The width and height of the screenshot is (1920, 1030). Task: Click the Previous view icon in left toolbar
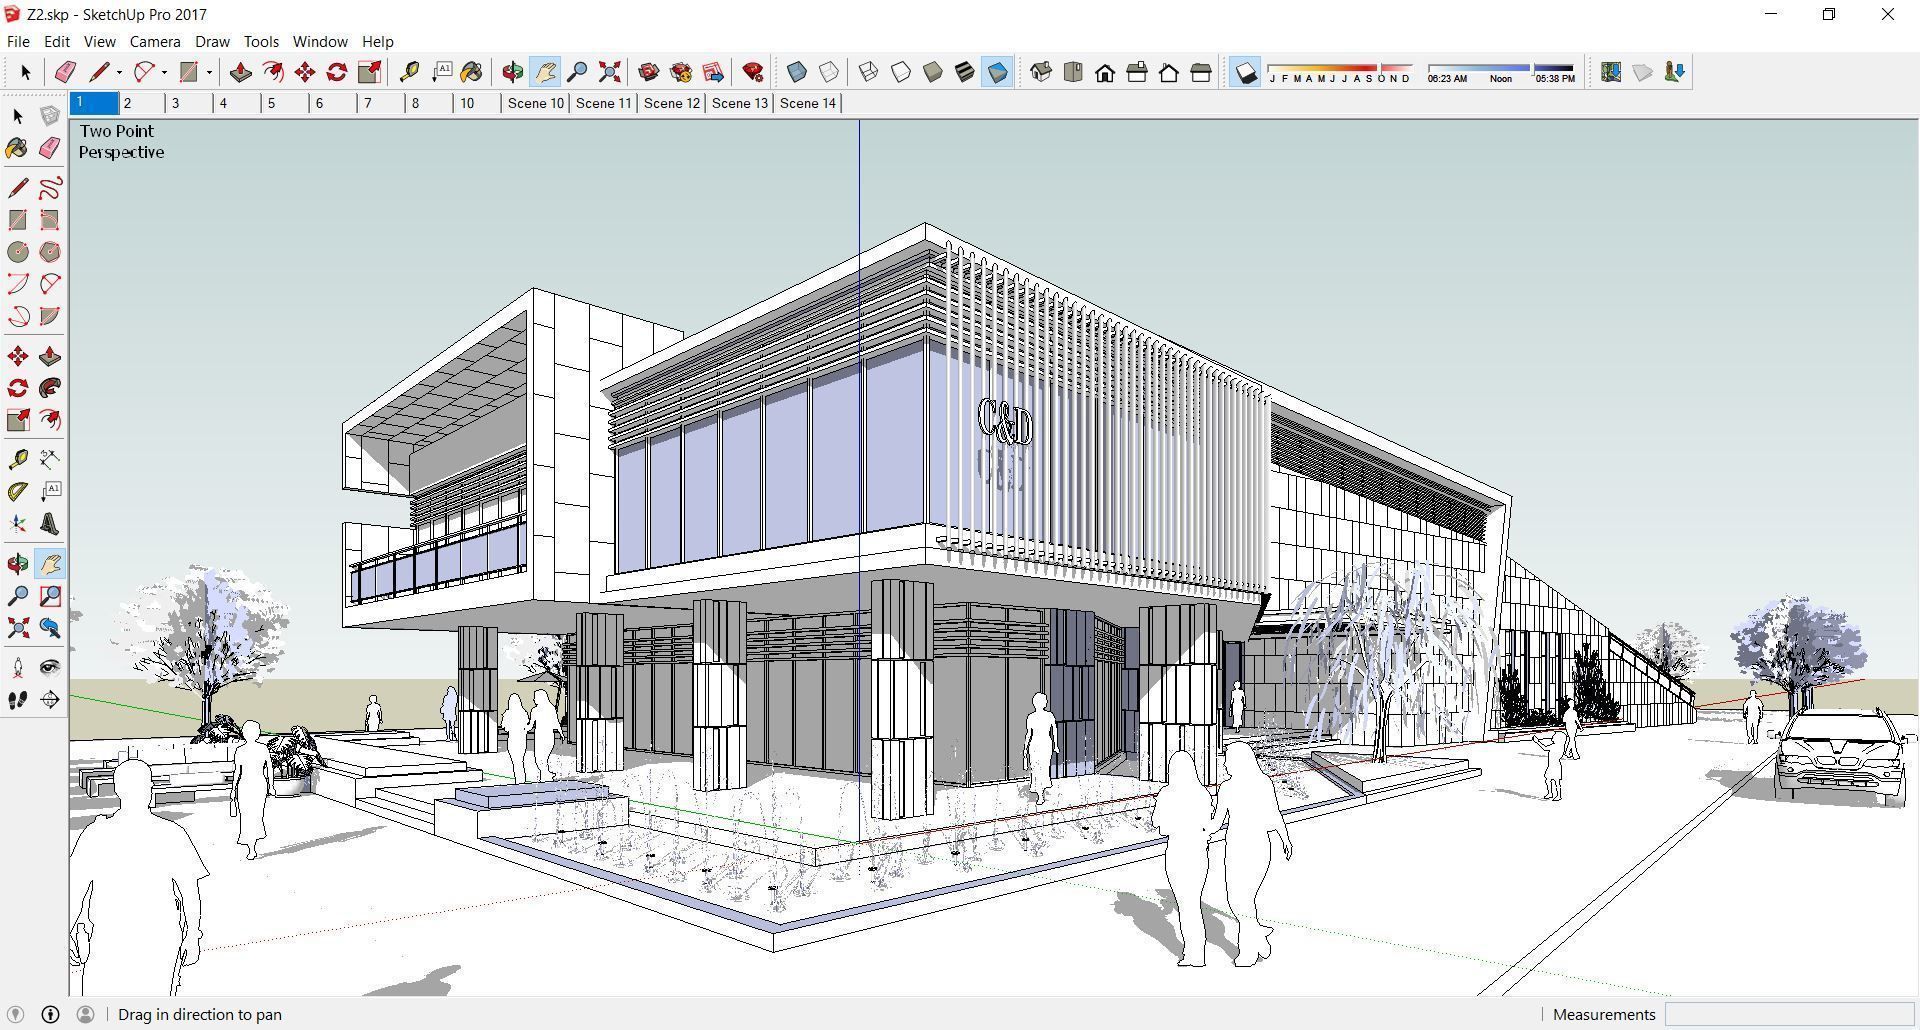coord(50,628)
